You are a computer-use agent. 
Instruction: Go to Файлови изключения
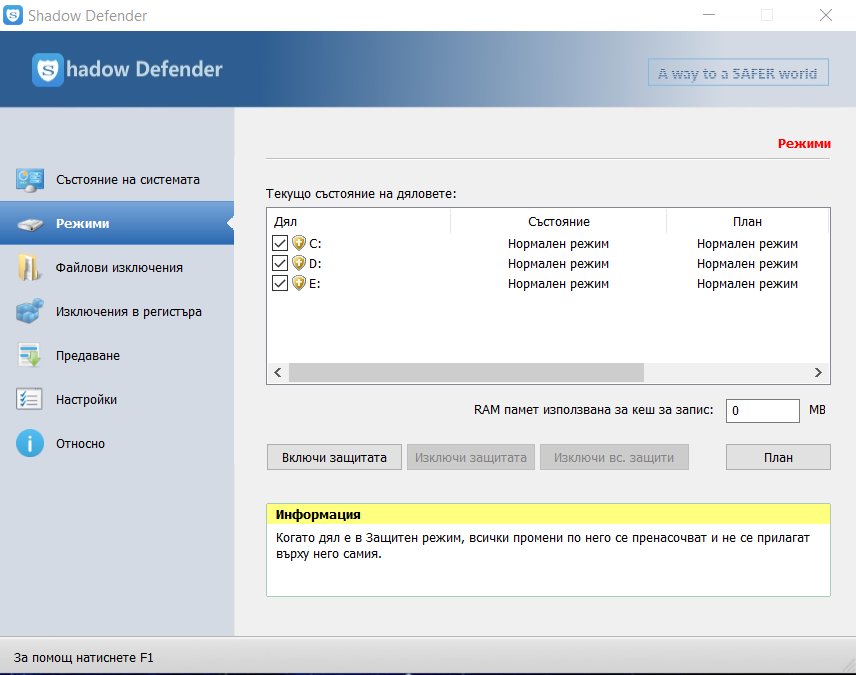pos(117,268)
